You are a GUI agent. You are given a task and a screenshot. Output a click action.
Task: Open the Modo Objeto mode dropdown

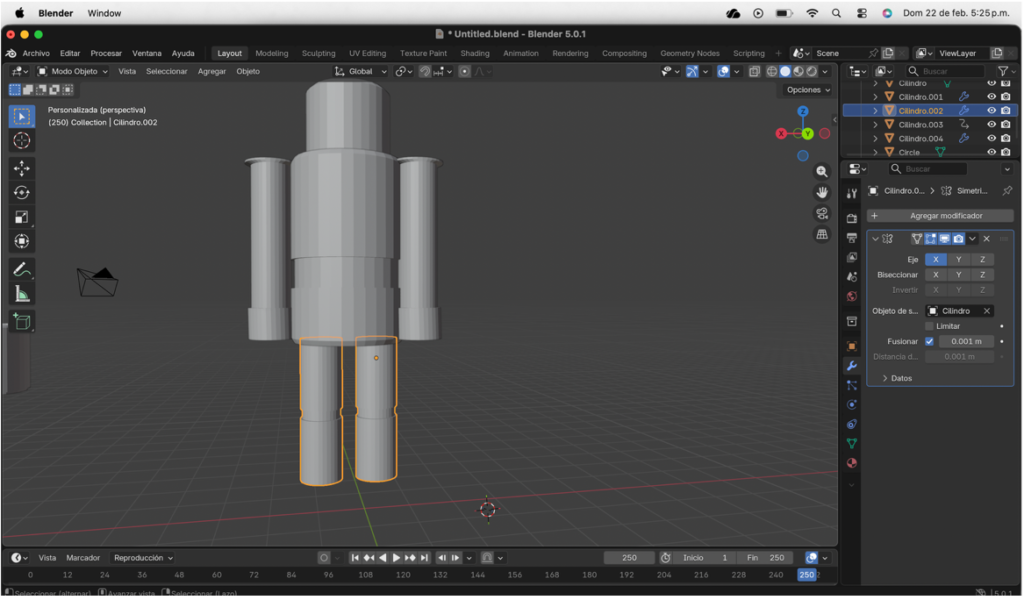point(73,71)
